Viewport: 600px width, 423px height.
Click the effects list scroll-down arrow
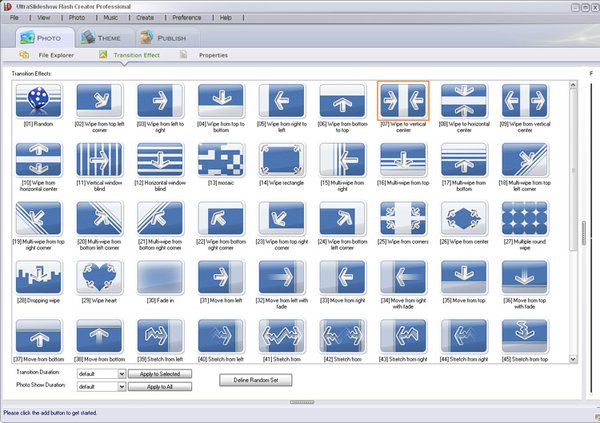pyautogui.click(x=573, y=359)
